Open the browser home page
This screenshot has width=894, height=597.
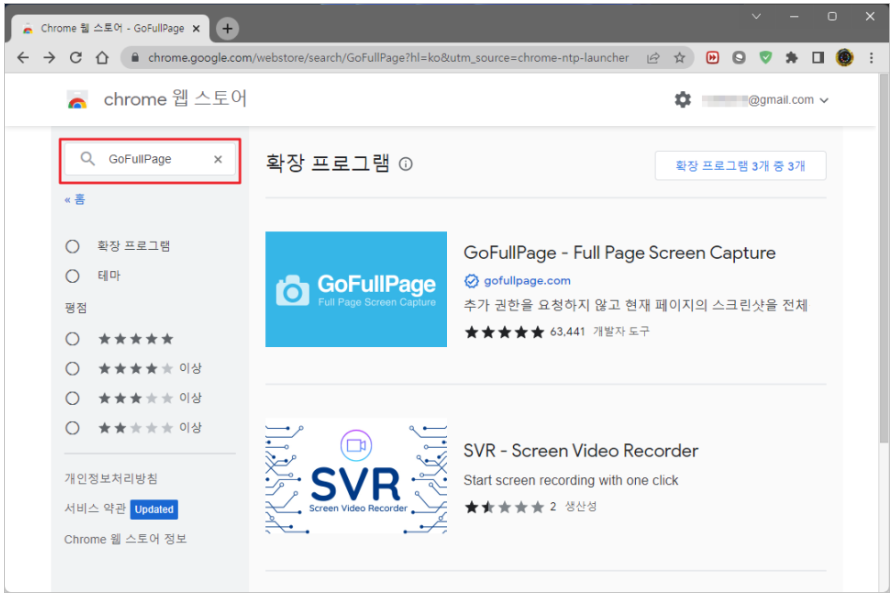(102, 58)
